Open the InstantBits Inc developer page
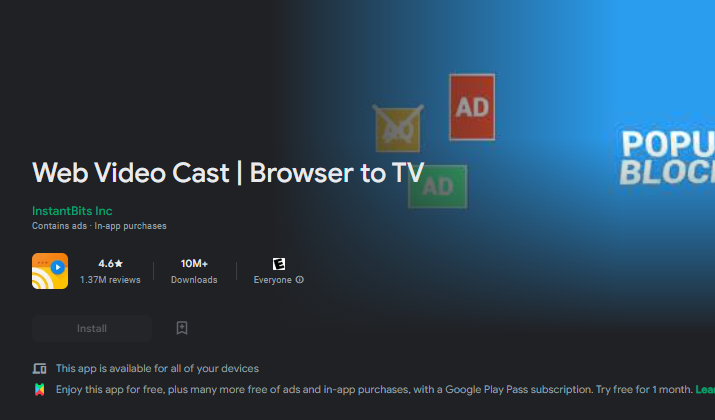Screen dimensions: 715x420 tap(72, 211)
